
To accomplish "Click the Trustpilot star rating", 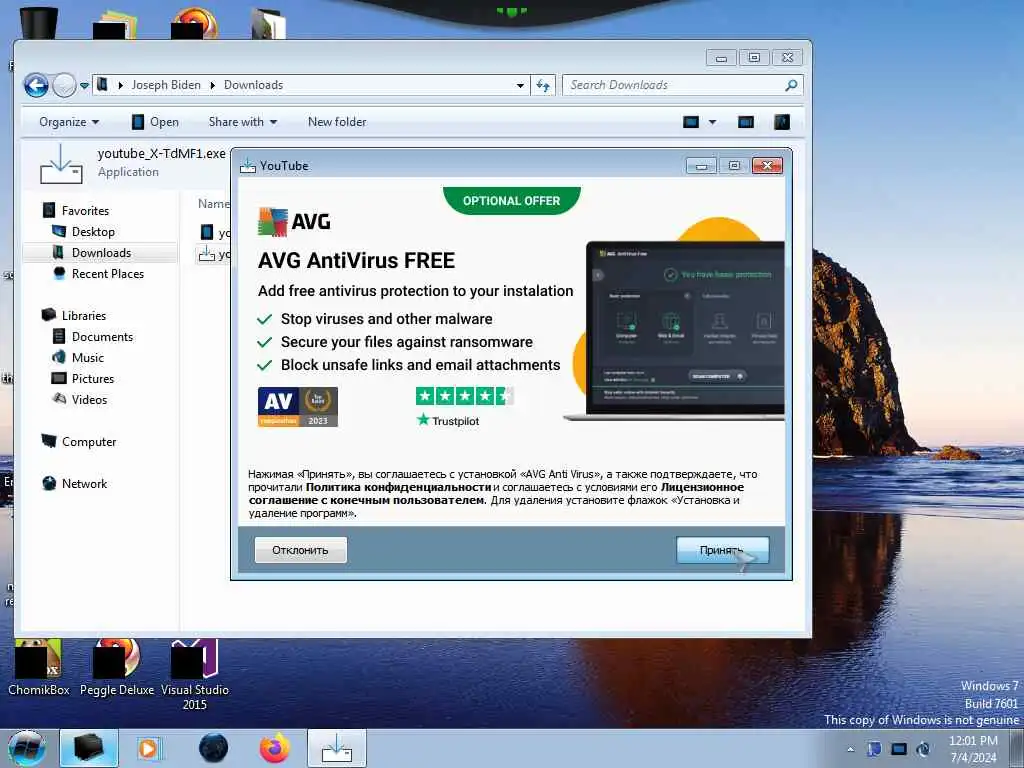I will coord(464,396).
